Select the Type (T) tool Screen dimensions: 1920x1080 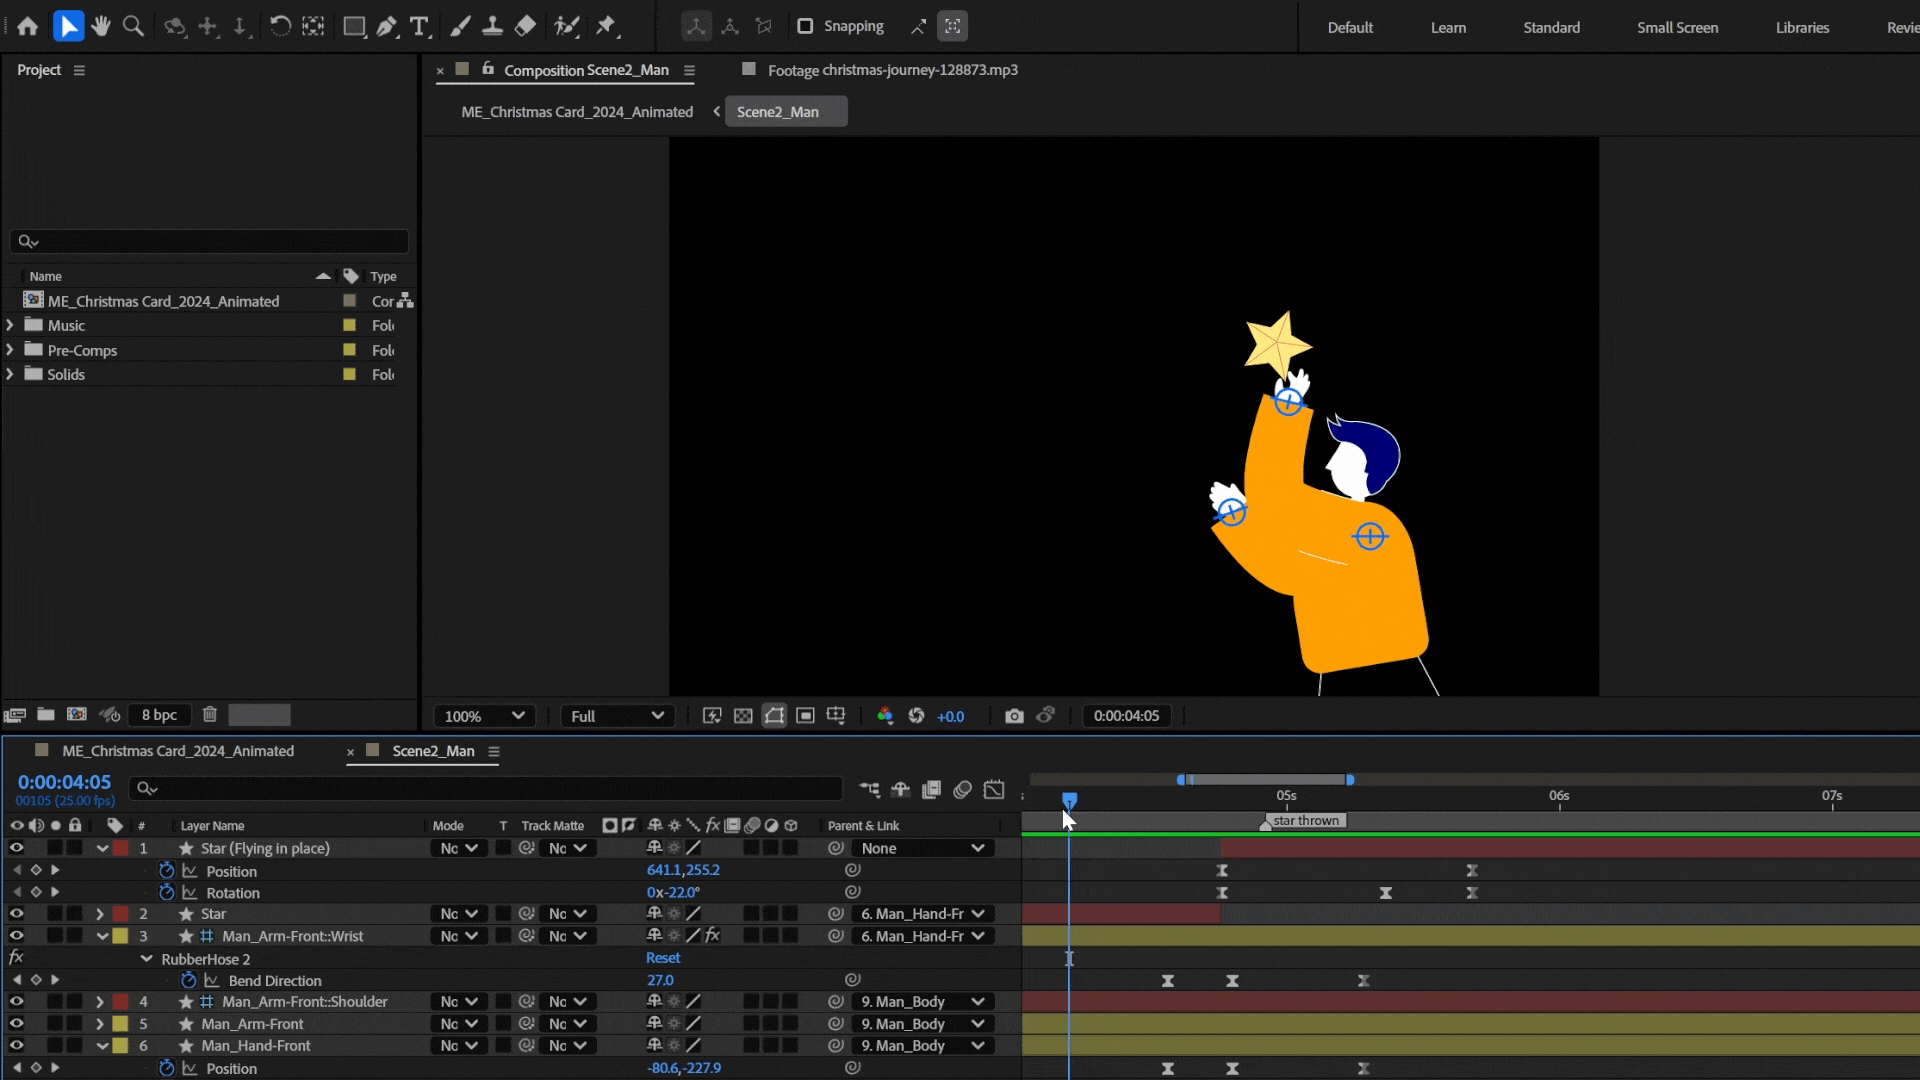coord(420,27)
